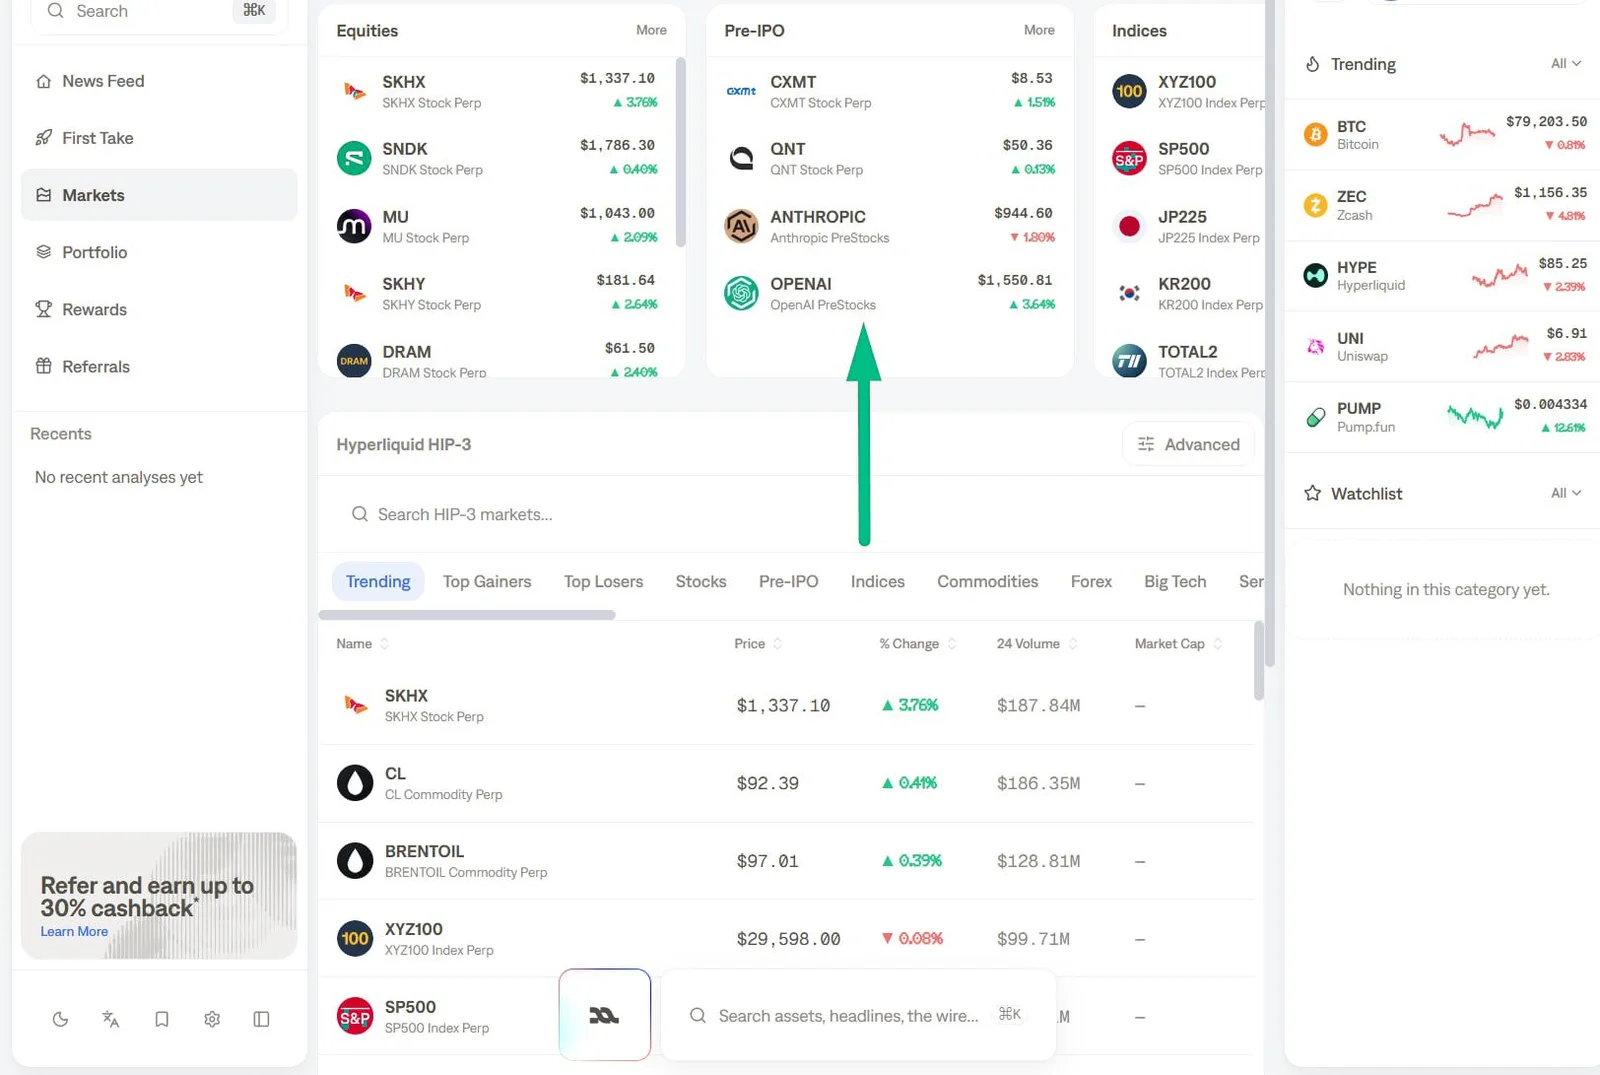Viewport: 1600px width, 1075px height.
Task: Focus the Search HIP-3 markets field
Action: point(791,514)
